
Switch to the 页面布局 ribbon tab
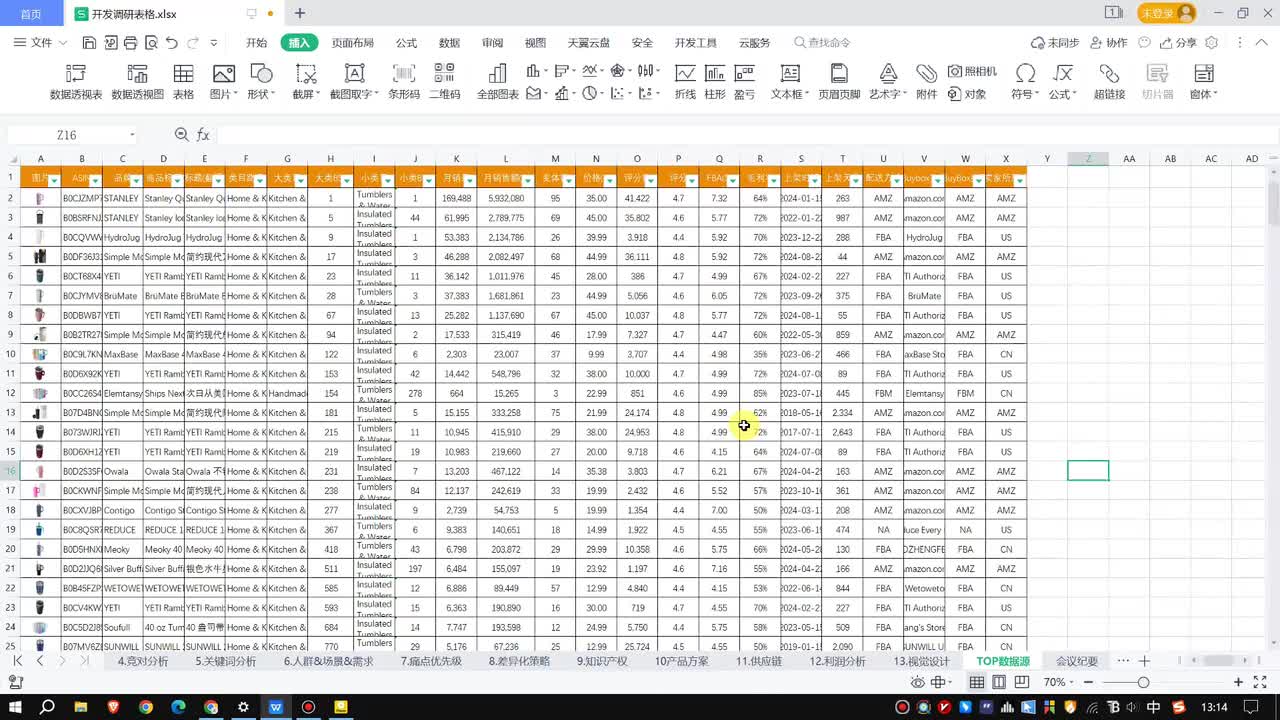pos(353,43)
